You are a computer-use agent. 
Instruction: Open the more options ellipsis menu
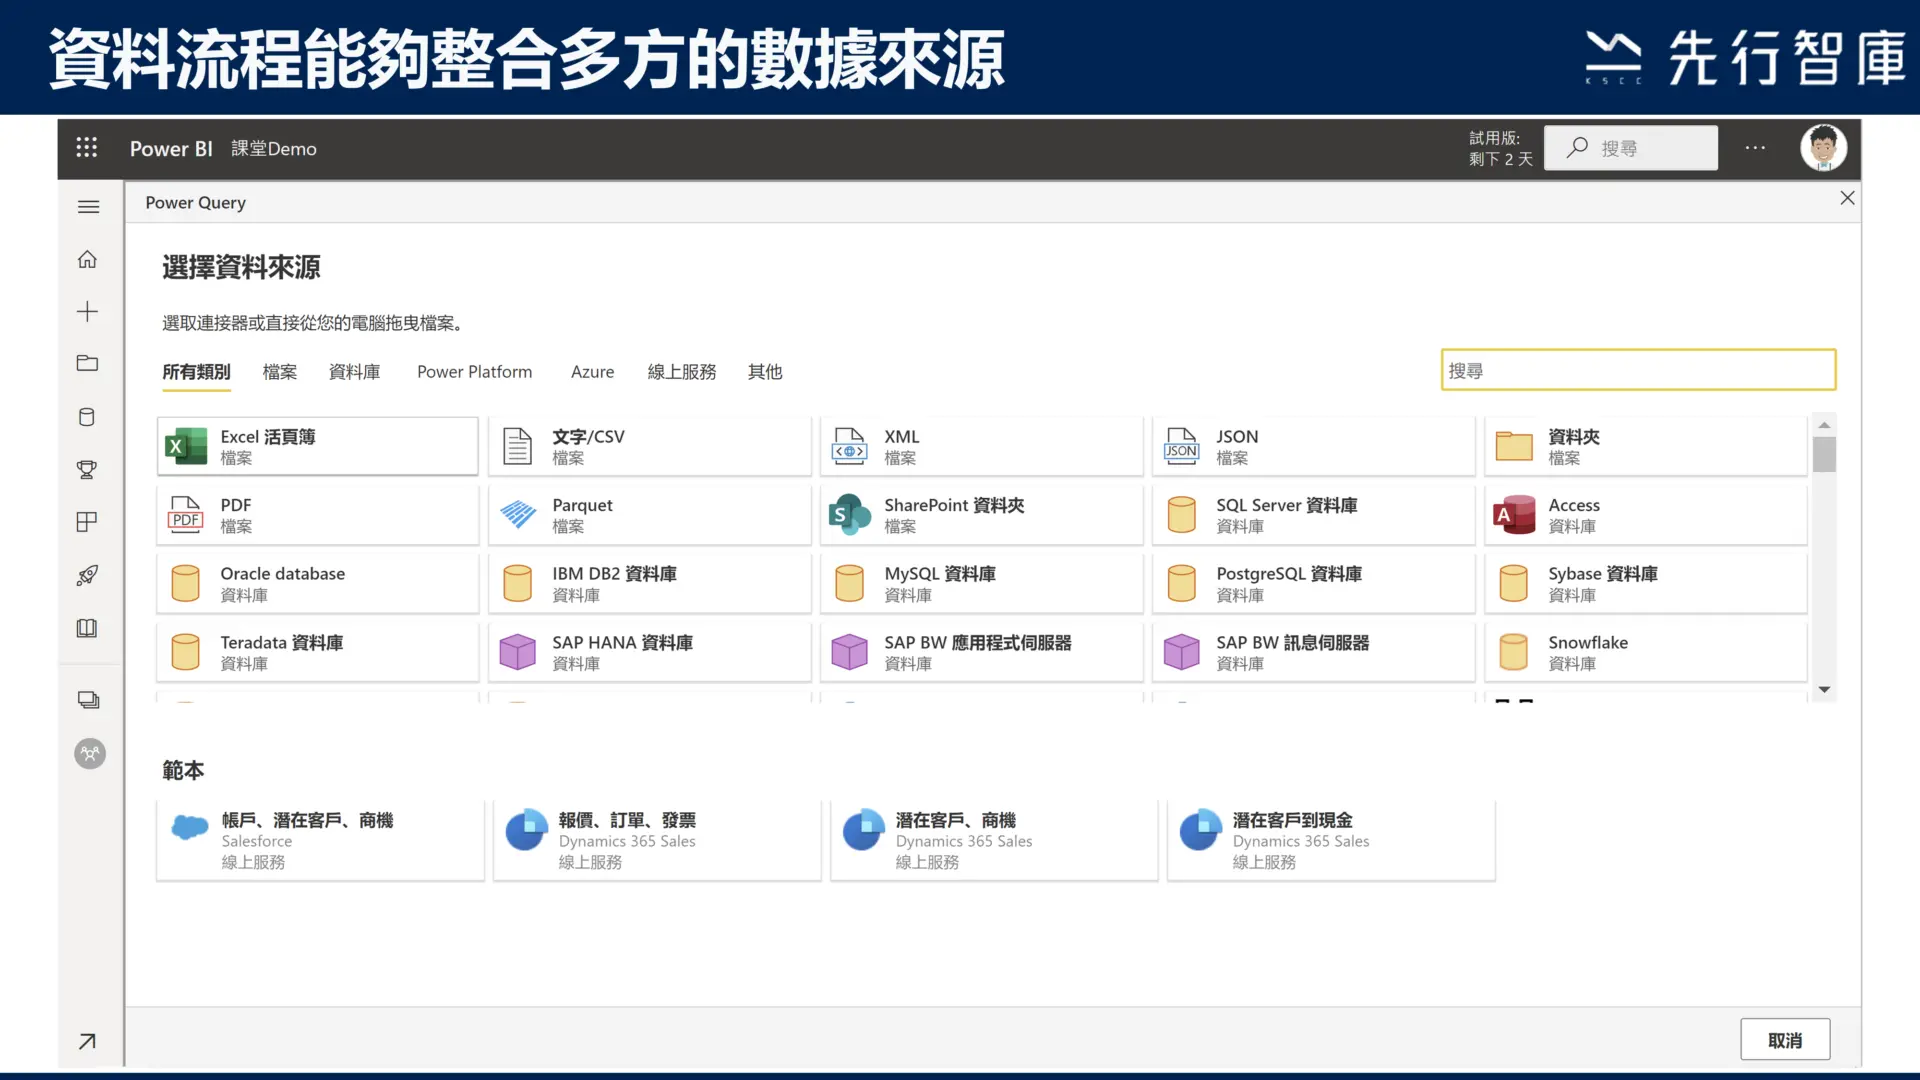tap(1755, 148)
